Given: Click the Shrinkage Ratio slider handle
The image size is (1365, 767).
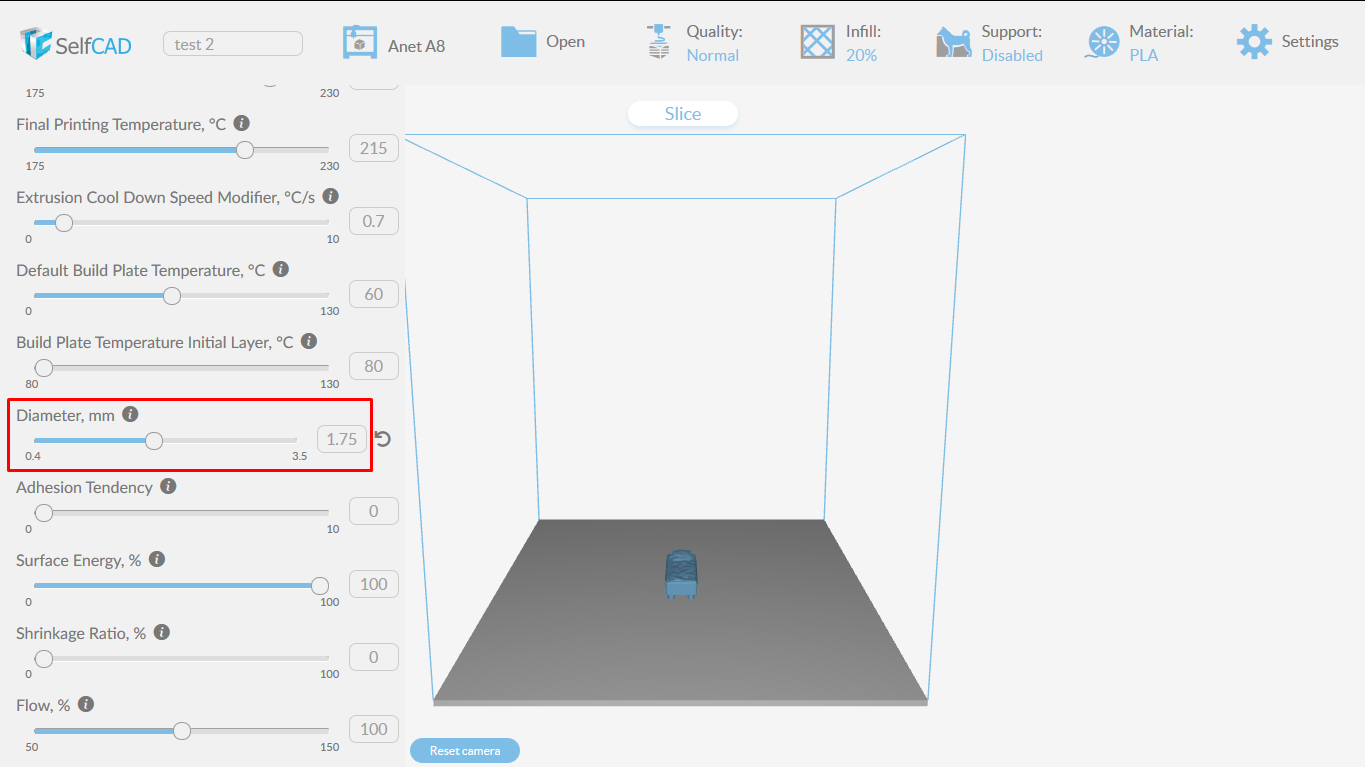Looking at the screenshot, I should click(x=44, y=658).
